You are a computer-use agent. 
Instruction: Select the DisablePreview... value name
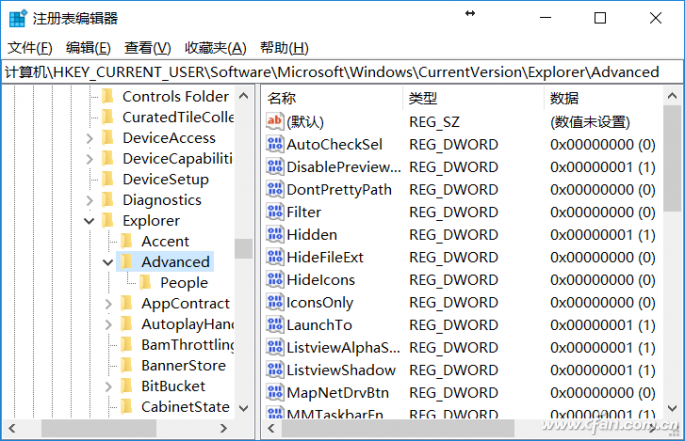(x=343, y=167)
